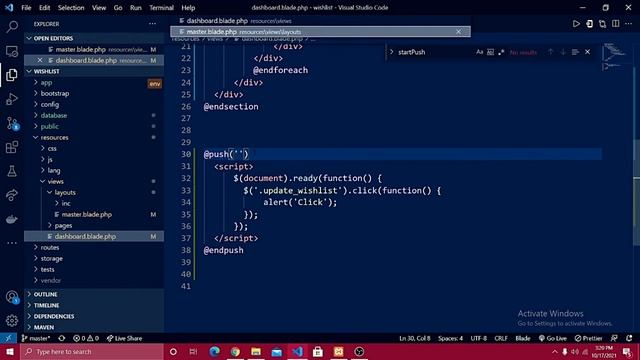Open the Extensions view
The image size is (640, 360).
tap(12, 147)
